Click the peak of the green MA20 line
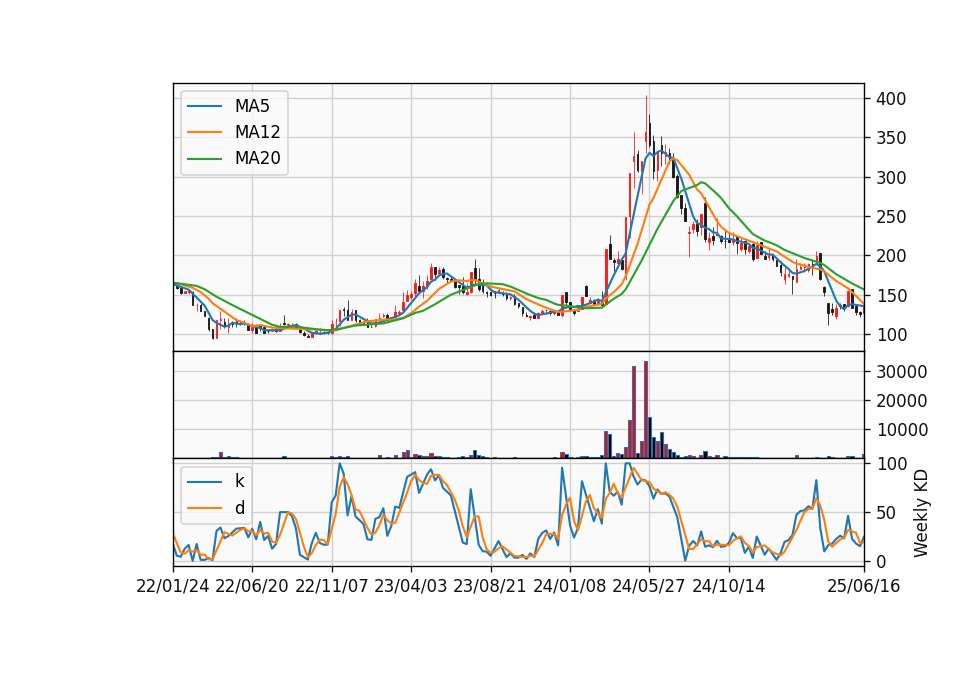960x690 pixels. (x=702, y=182)
